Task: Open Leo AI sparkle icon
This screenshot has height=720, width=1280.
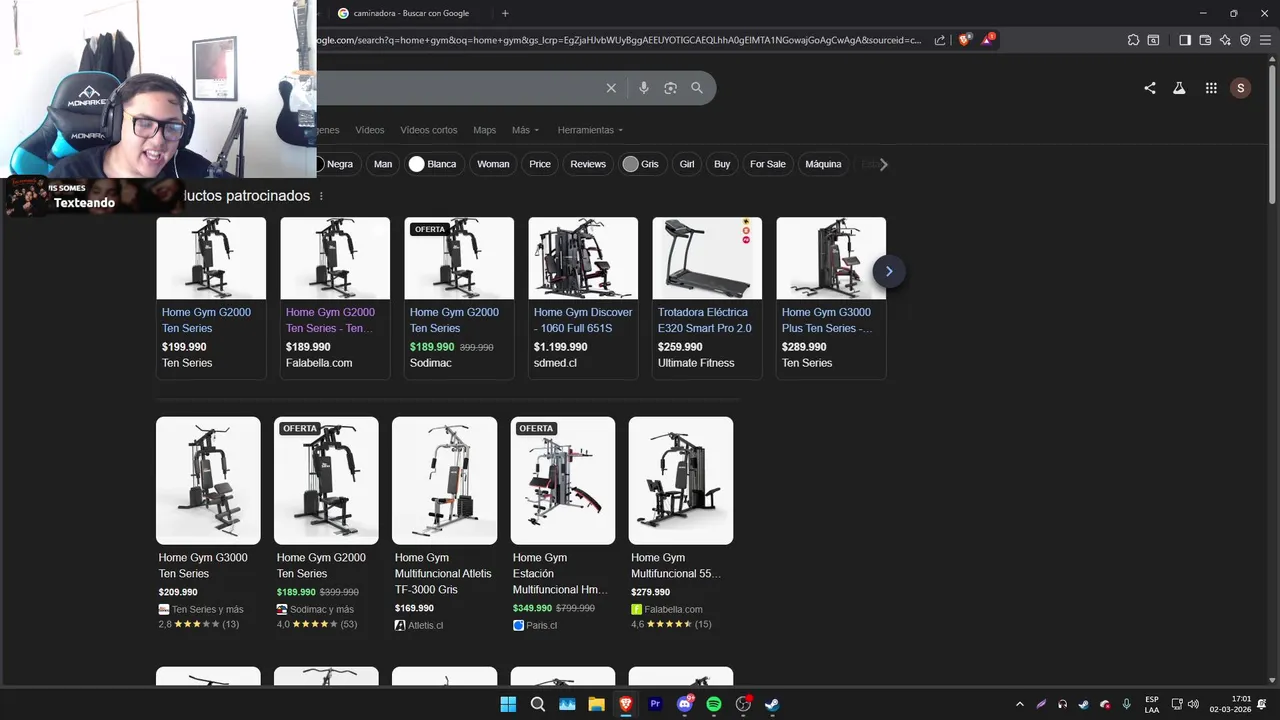Action: (1225, 40)
